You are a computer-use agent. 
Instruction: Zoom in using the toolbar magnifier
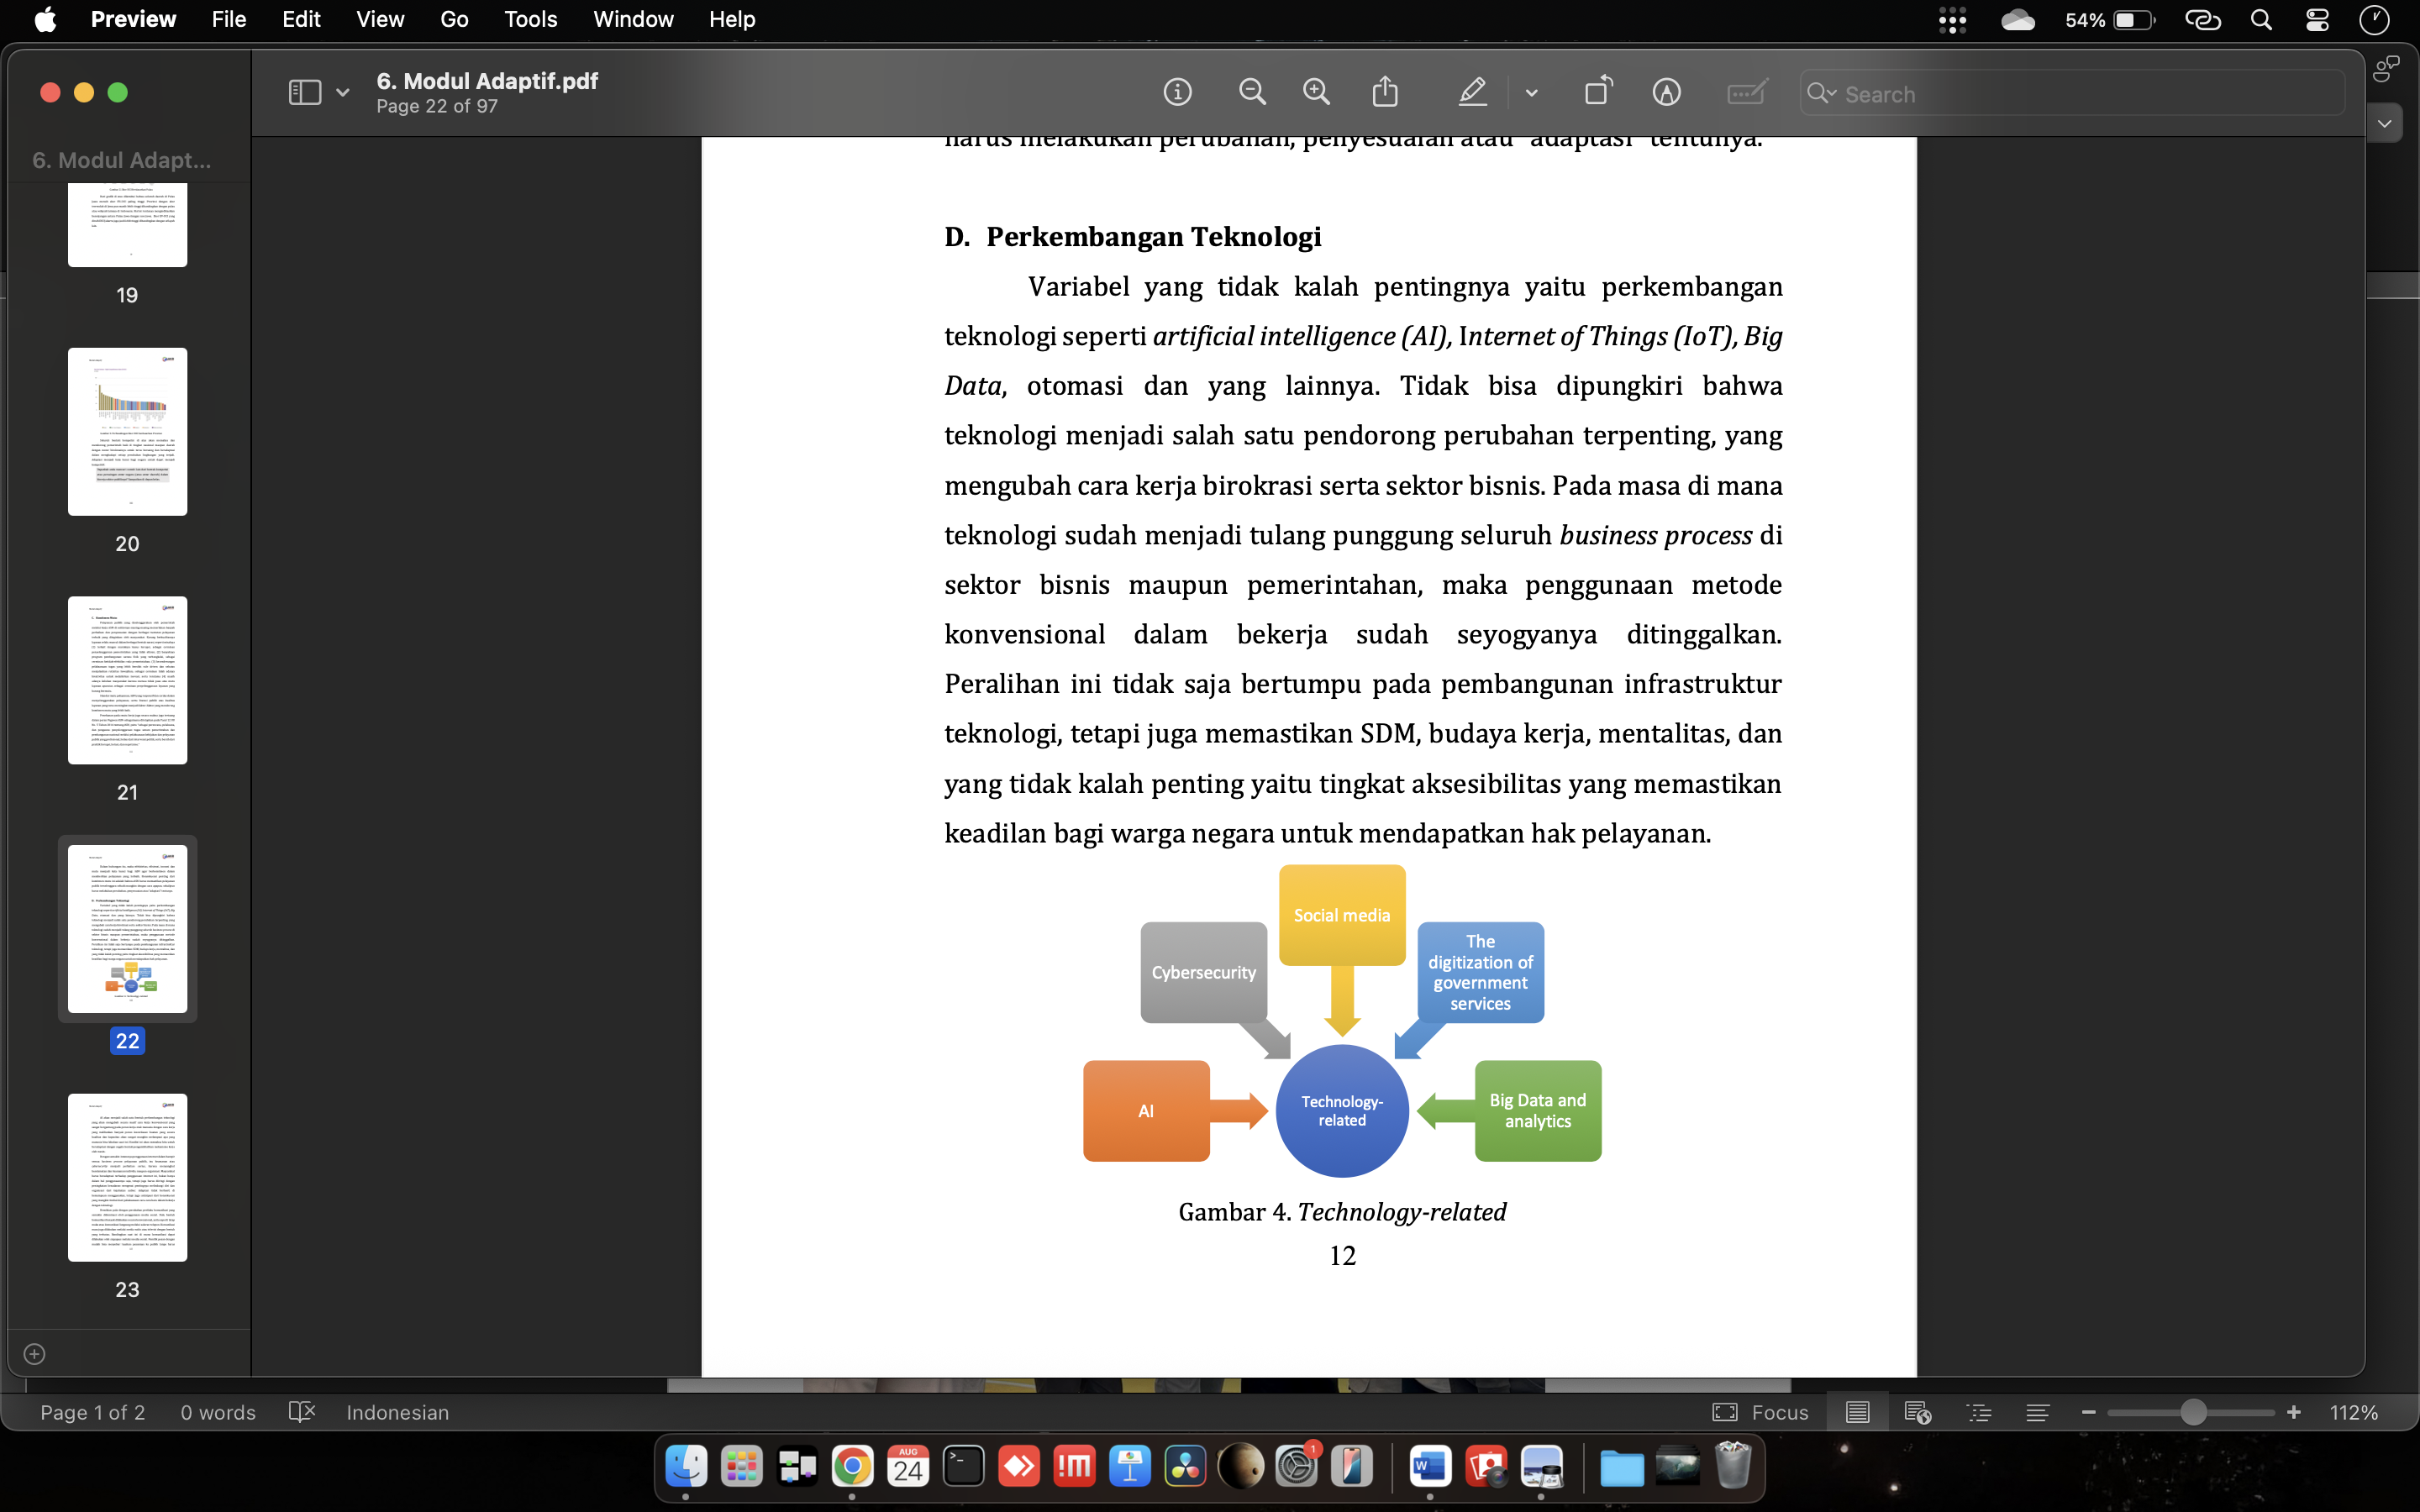click(x=1316, y=93)
